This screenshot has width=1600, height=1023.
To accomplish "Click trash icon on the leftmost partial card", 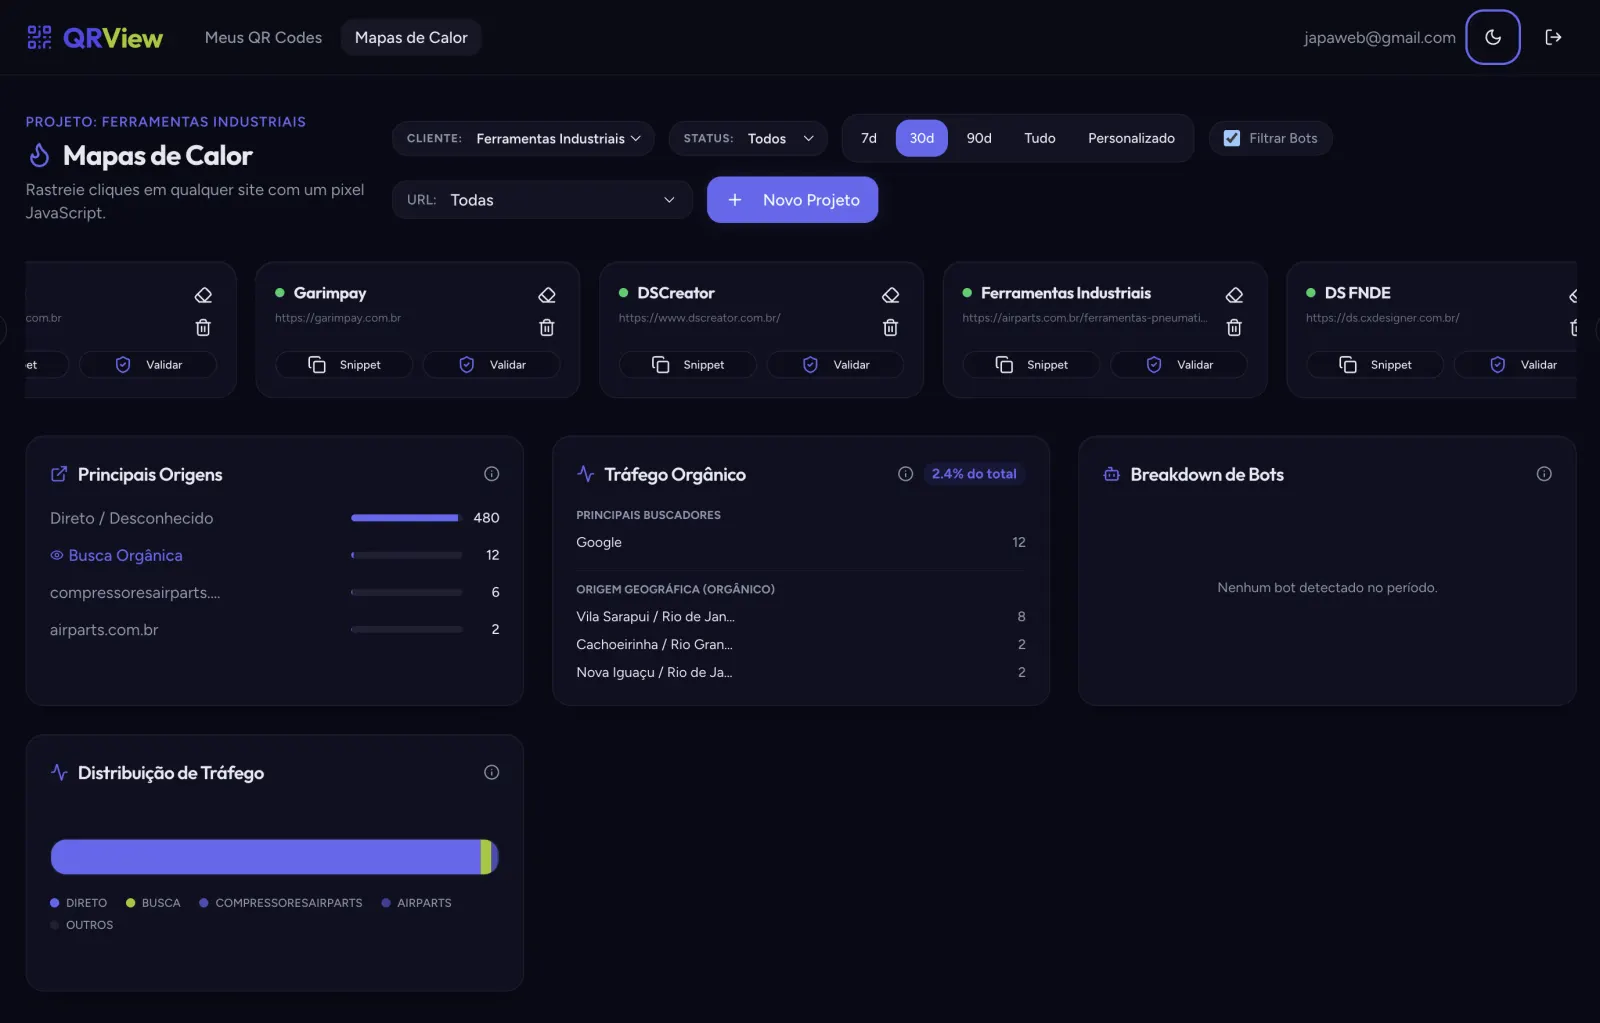I will click(x=203, y=327).
